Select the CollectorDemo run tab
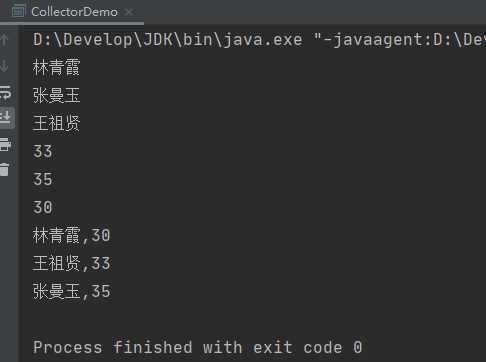 (x=74, y=12)
